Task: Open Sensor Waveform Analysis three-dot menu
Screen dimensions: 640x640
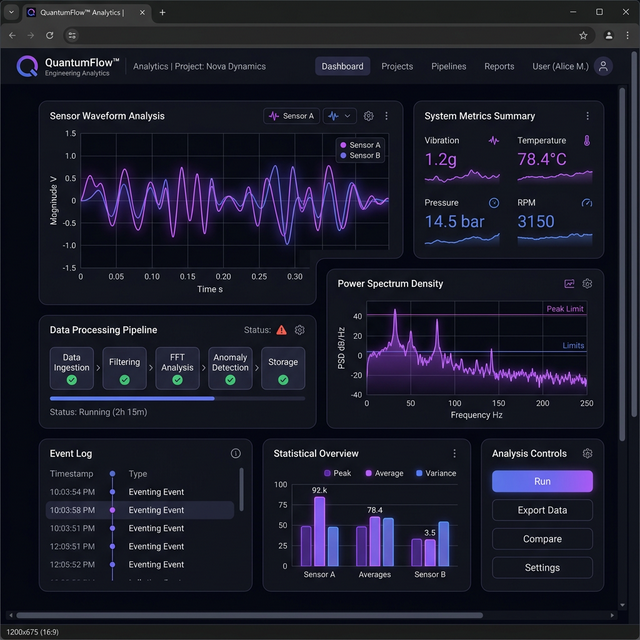Action: click(386, 116)
